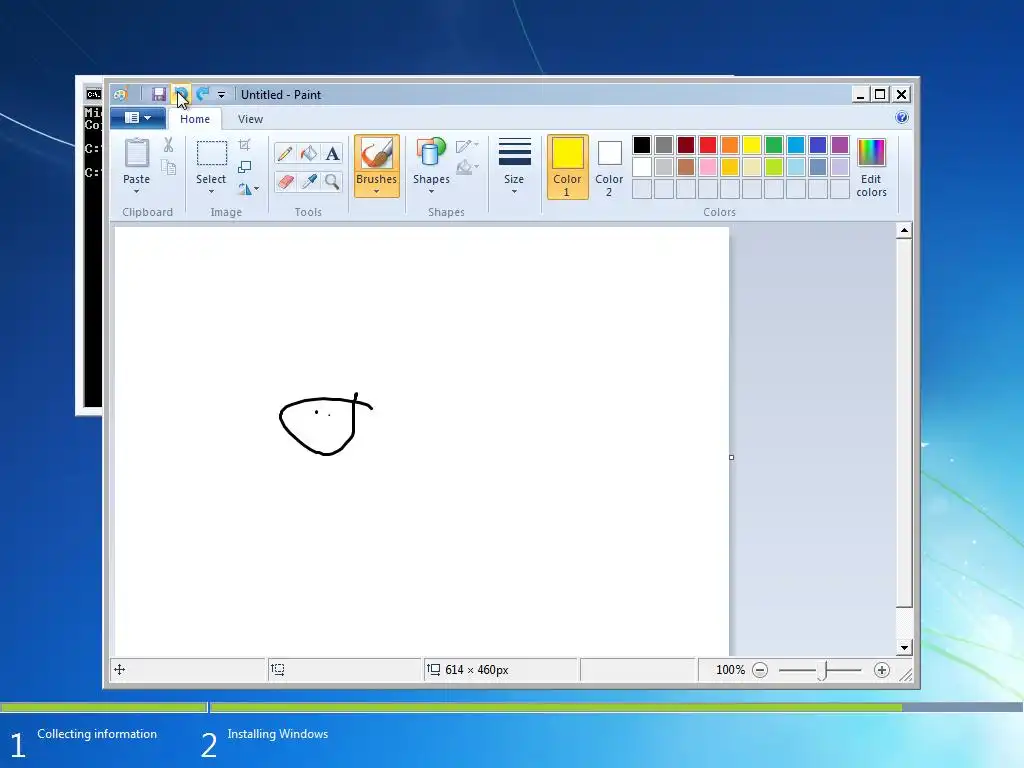Expand the Paste options arrow
Viewport: 1024px width, 768px height.
[x=136, y=191]
